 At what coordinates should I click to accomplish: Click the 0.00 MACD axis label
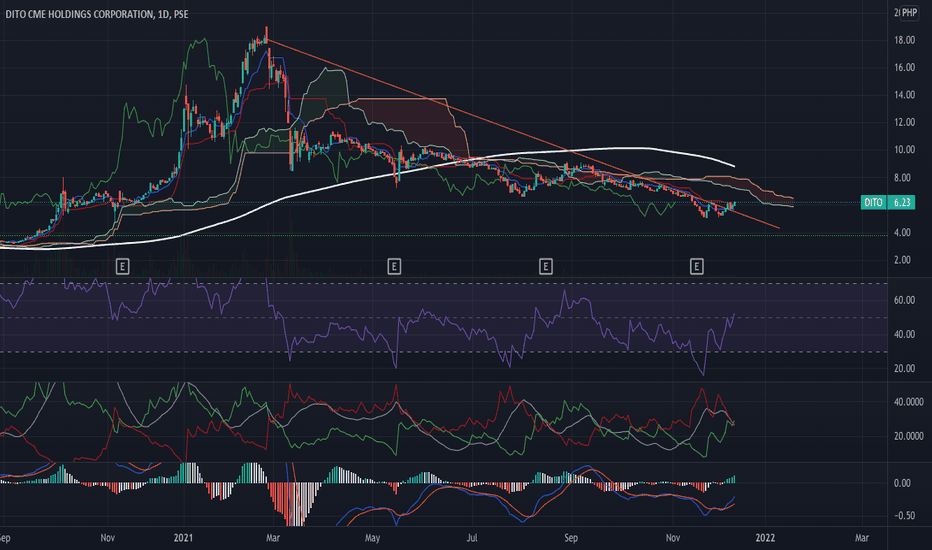(902, 483)
